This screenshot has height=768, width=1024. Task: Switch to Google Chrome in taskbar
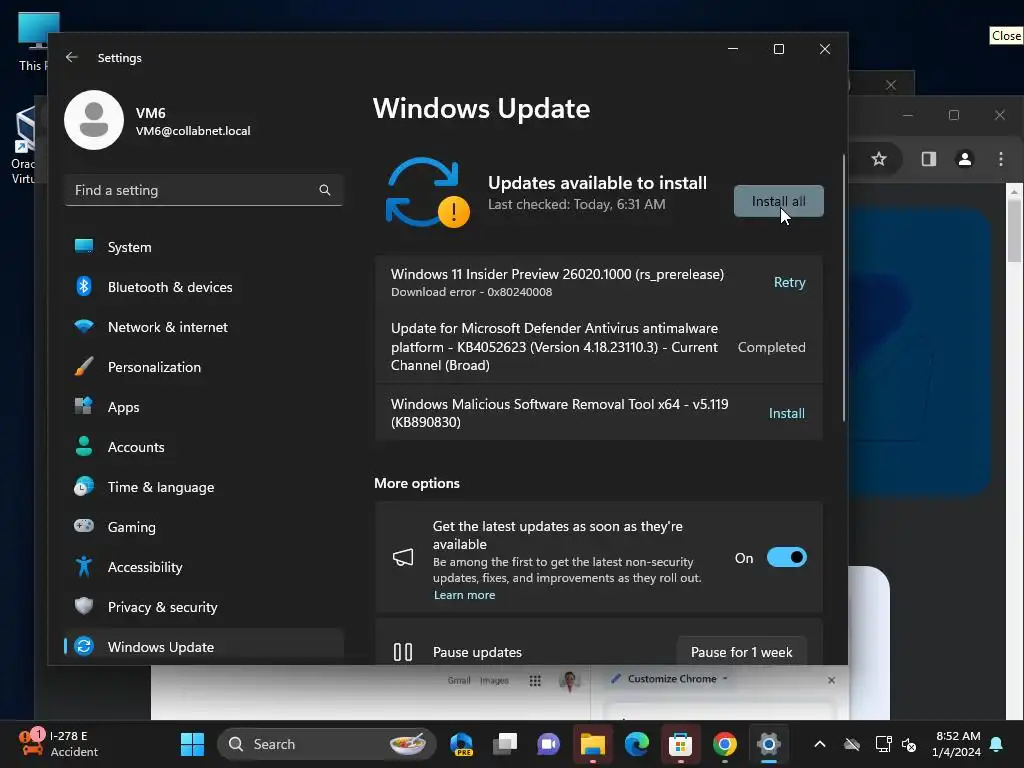click(725, 744)
